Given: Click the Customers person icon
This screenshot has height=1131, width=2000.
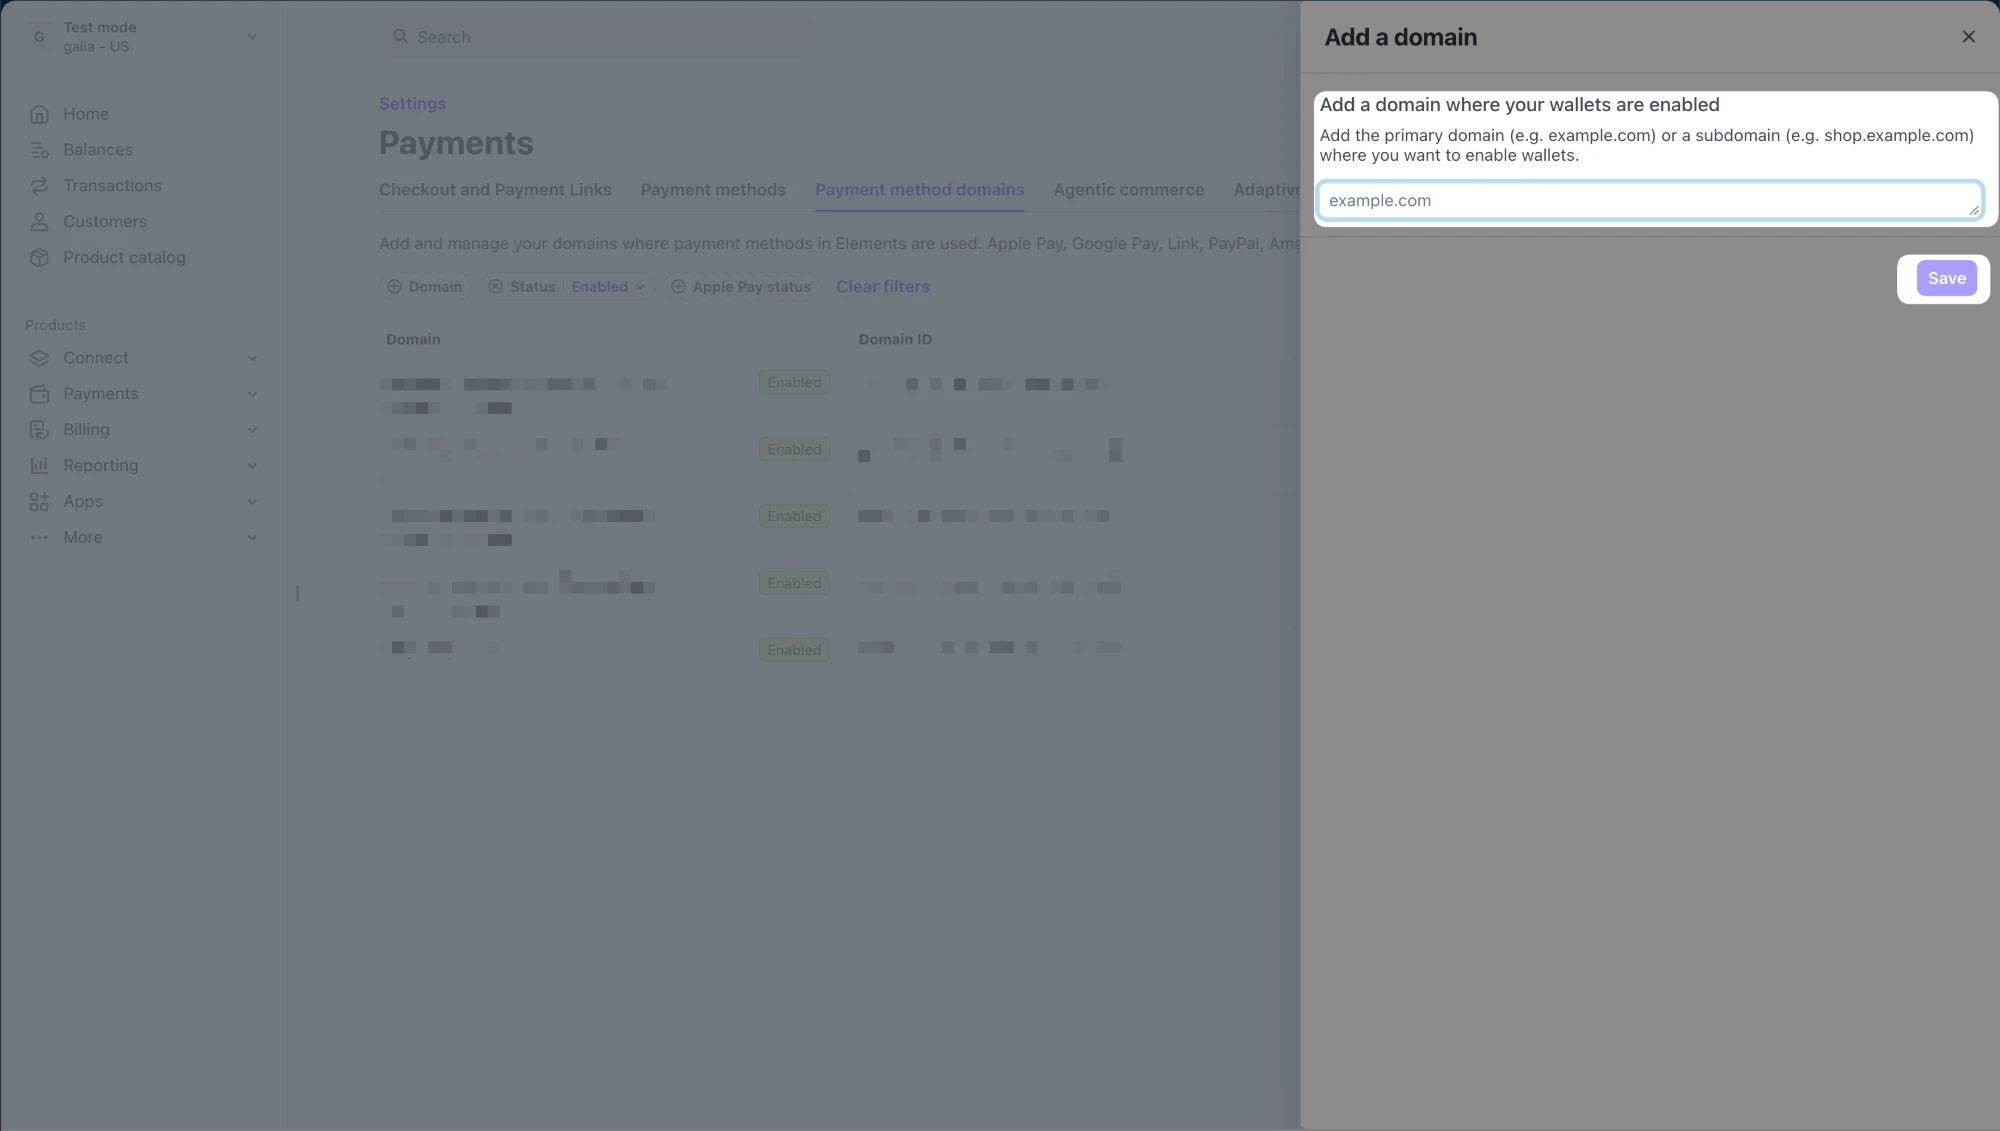Looking at the screenshot, I should [x=39, y=222].
